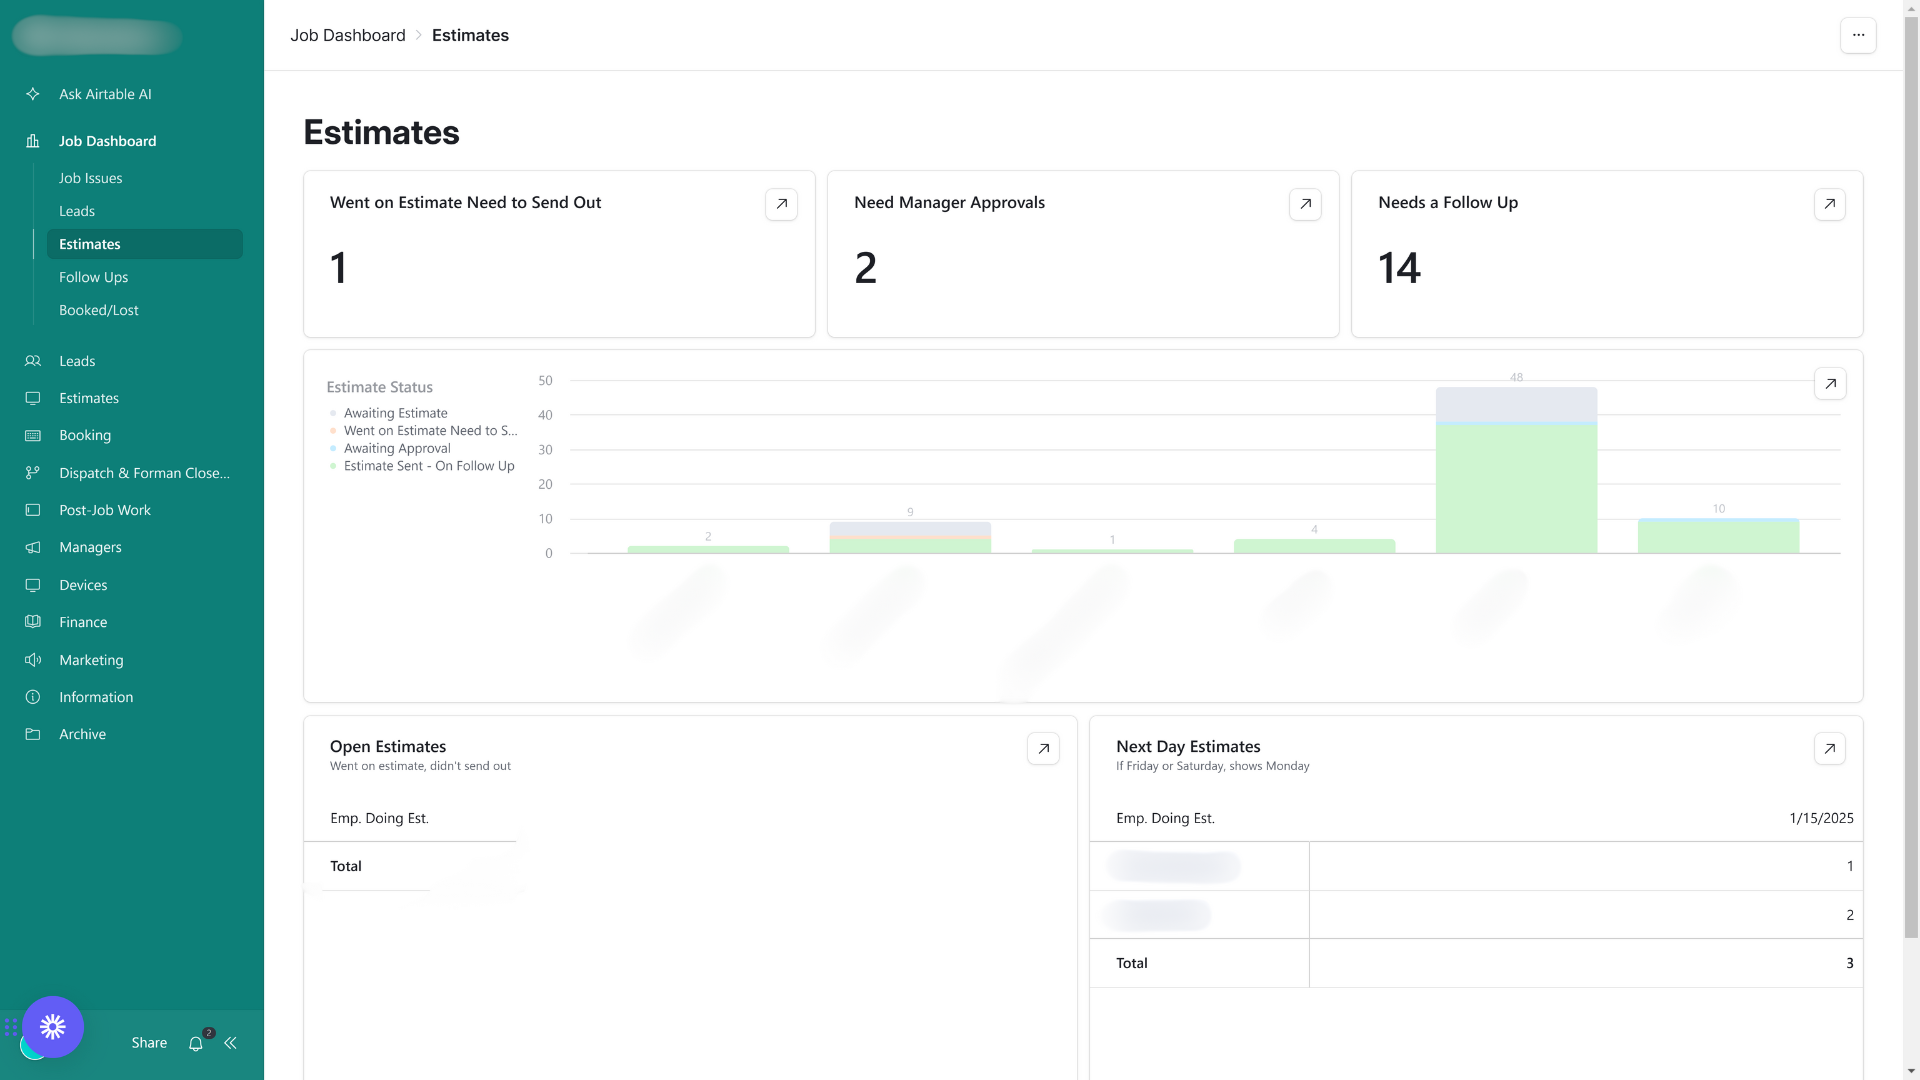Open the Open Estimates table expand arrow
Viewport: 1920px width, 1080px height.
pyautogui.click(x=1043, y=749)
